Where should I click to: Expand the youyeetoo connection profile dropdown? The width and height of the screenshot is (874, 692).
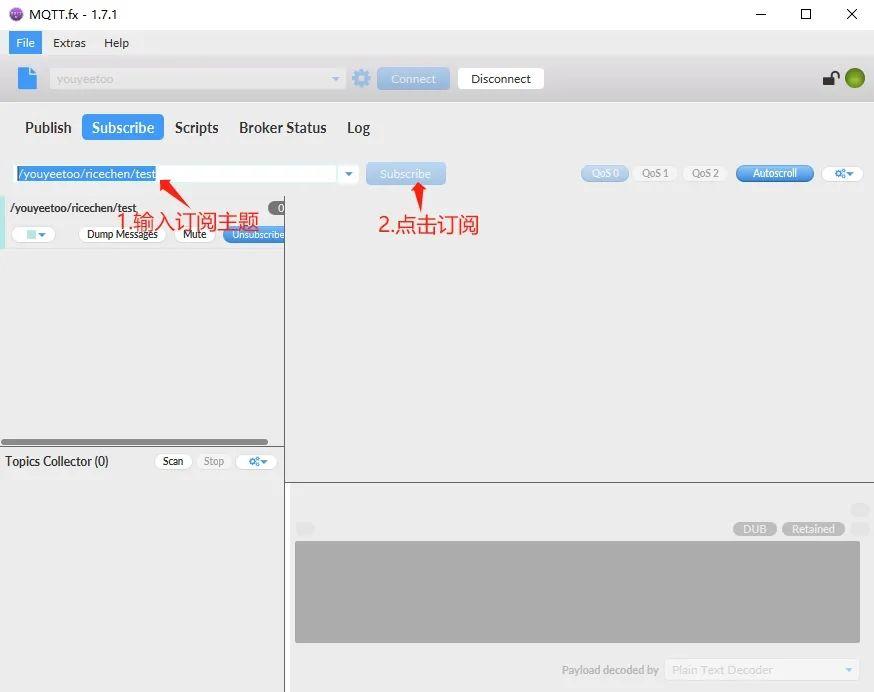point(336,79)
